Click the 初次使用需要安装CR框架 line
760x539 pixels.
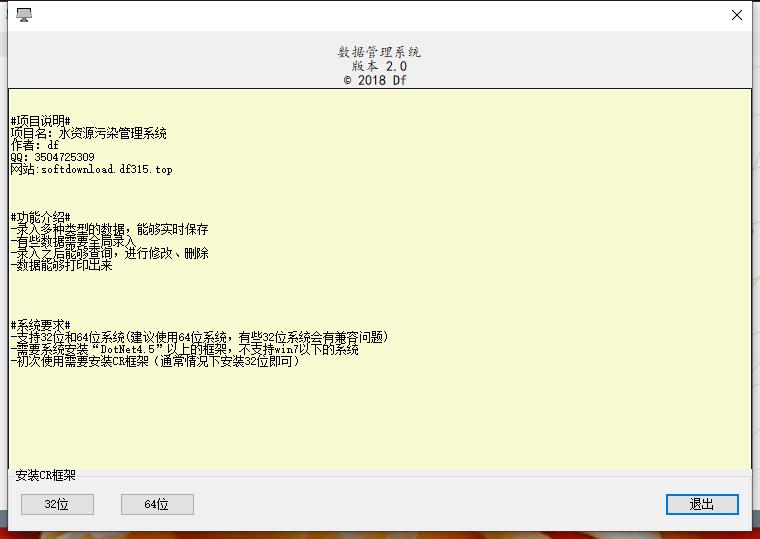155,361
